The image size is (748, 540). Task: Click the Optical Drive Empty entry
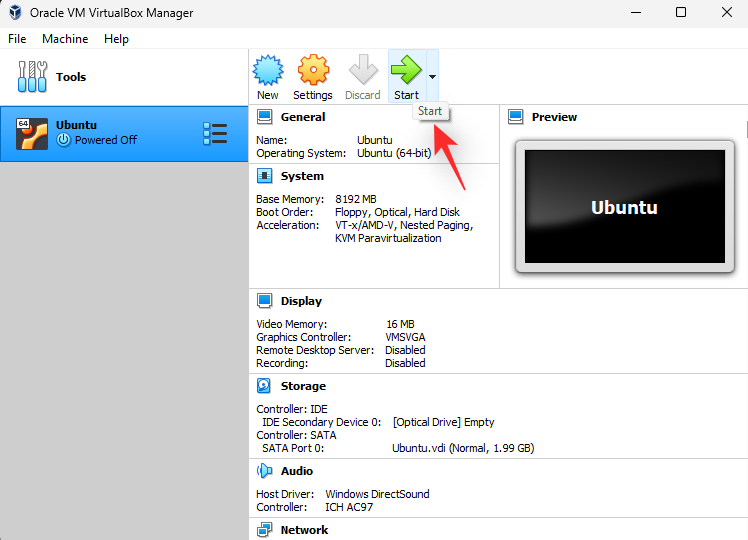point(443,422)
